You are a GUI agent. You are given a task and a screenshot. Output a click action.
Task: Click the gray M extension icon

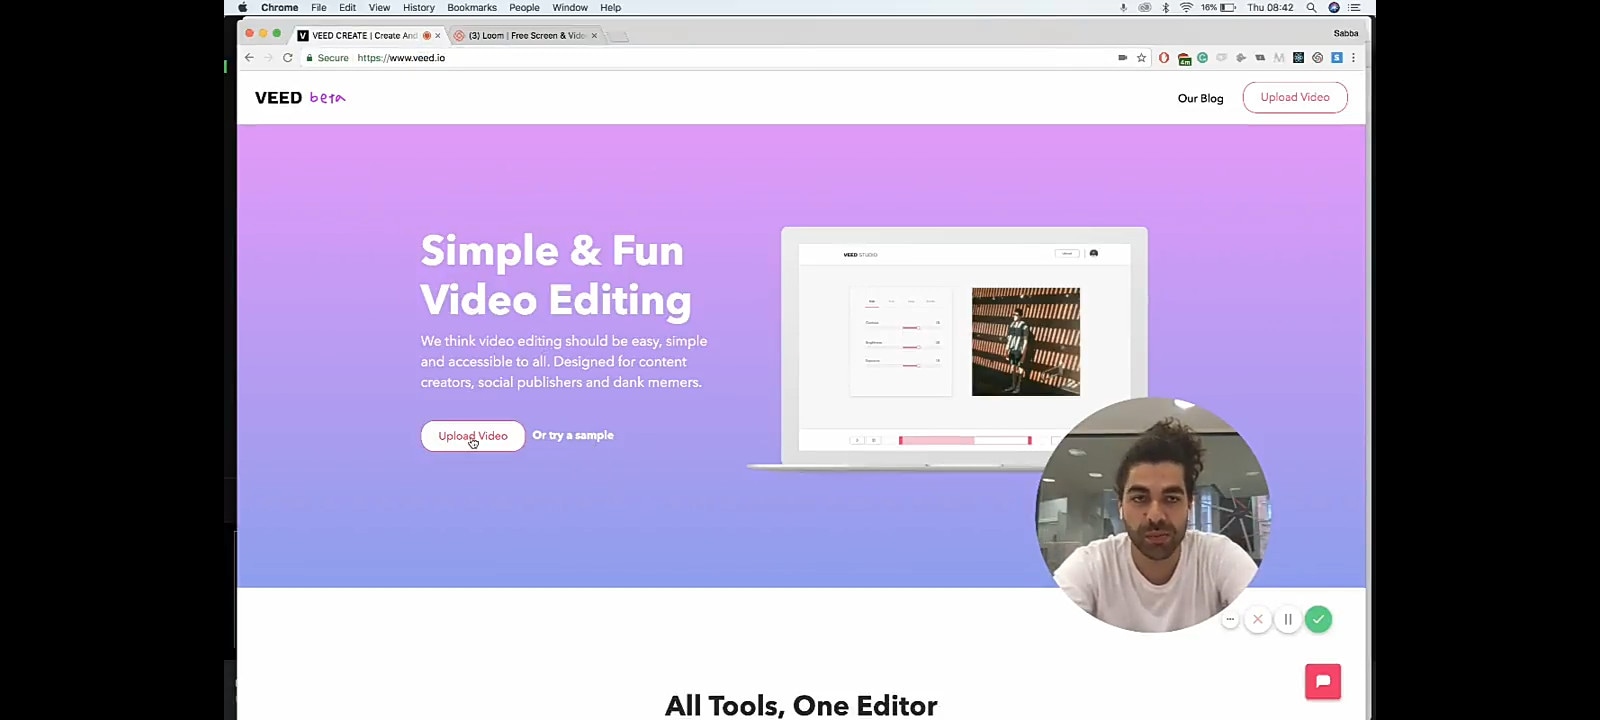(1279, 58)
